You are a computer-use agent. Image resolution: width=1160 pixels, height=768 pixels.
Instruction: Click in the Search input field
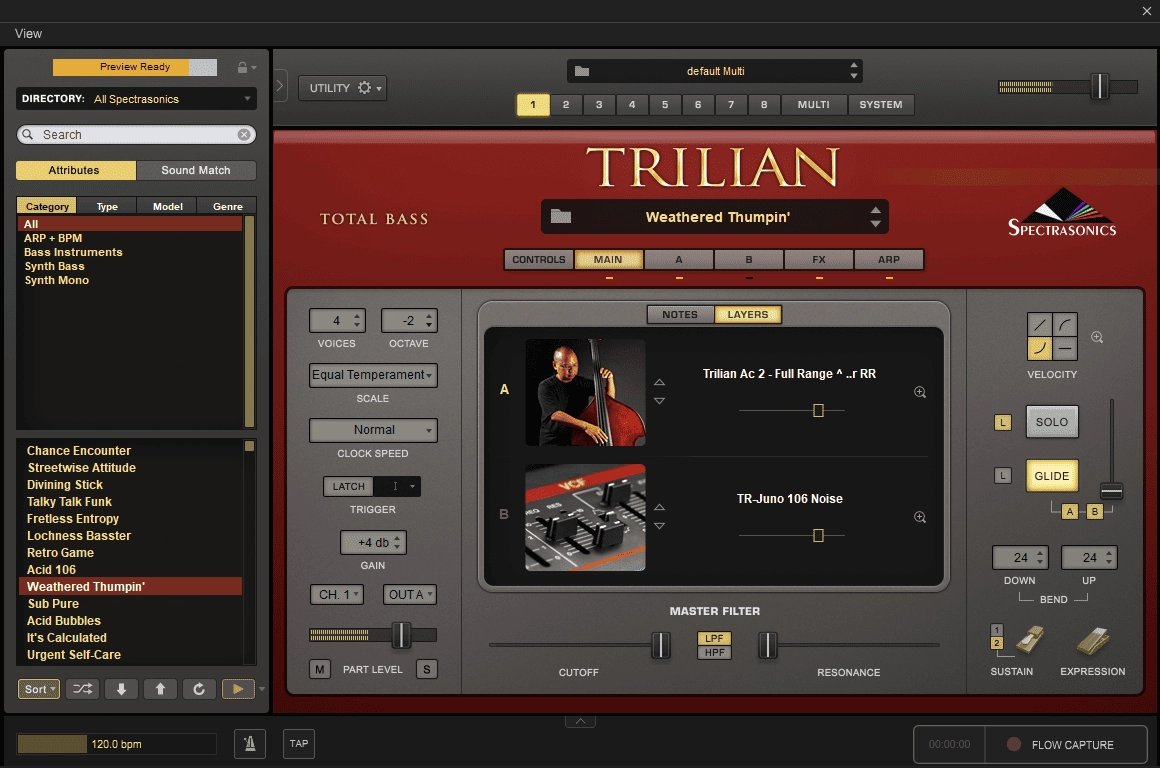point(137,135)
